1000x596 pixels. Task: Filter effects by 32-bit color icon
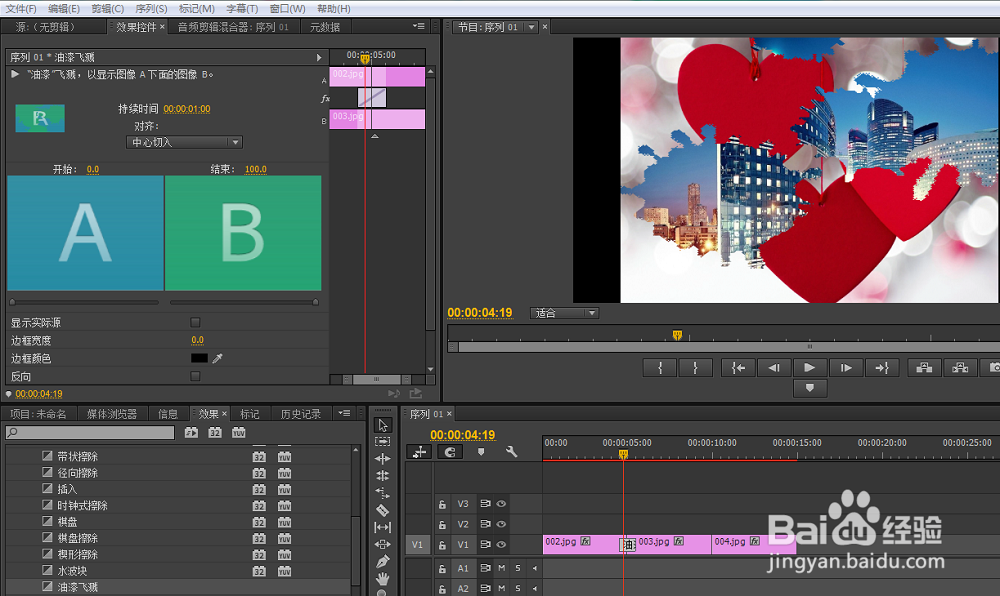click(x=215, y=432)
